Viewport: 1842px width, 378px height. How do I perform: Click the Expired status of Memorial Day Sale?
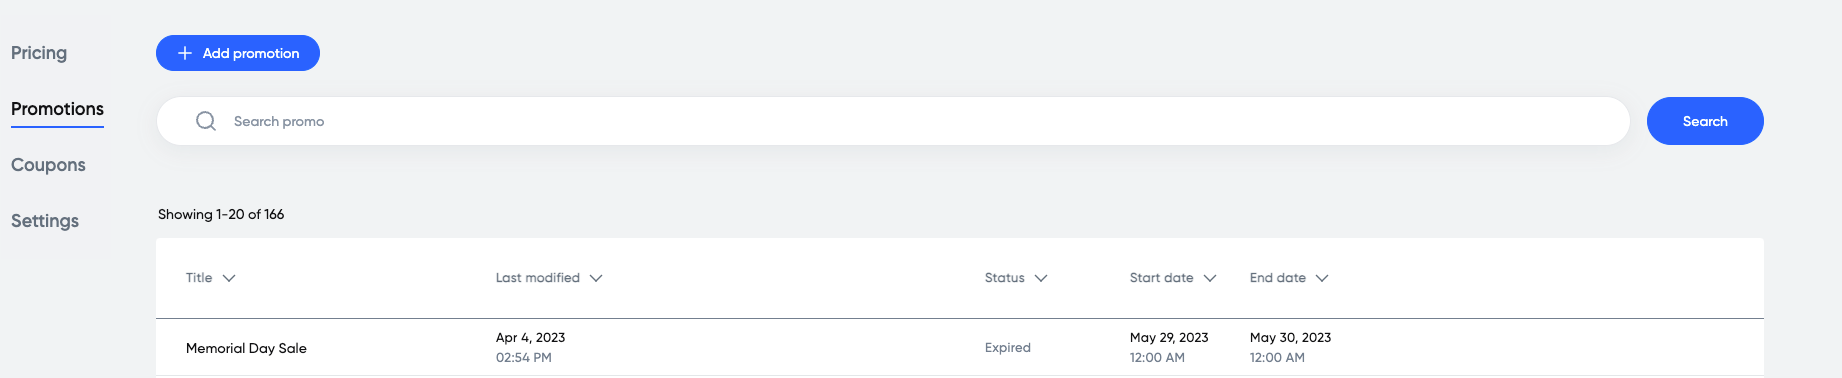pos(1008,348)
